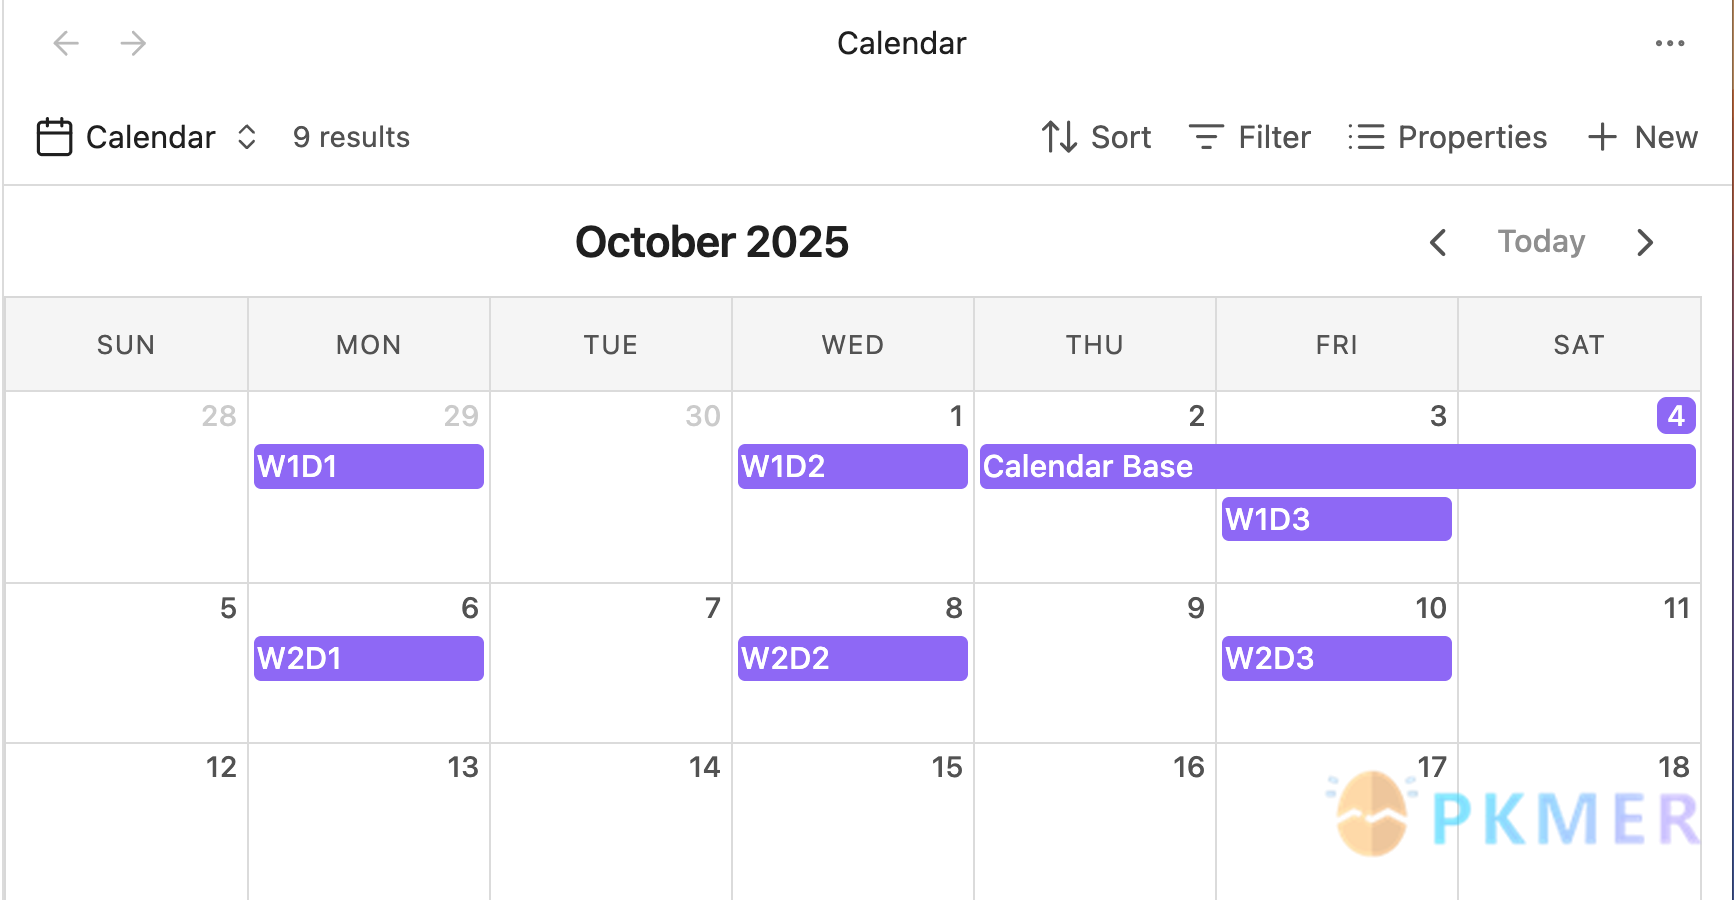Image resolution: width=1734 pixels, height=900 pixels.
Task: Open the Calendar Base event spanning multiple days
Action: 1088,466
